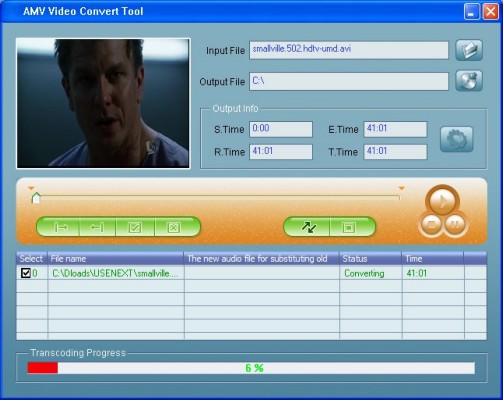Screen dimensions: 503x400
Task: Click the R.Time field
Action: [281, 152]
